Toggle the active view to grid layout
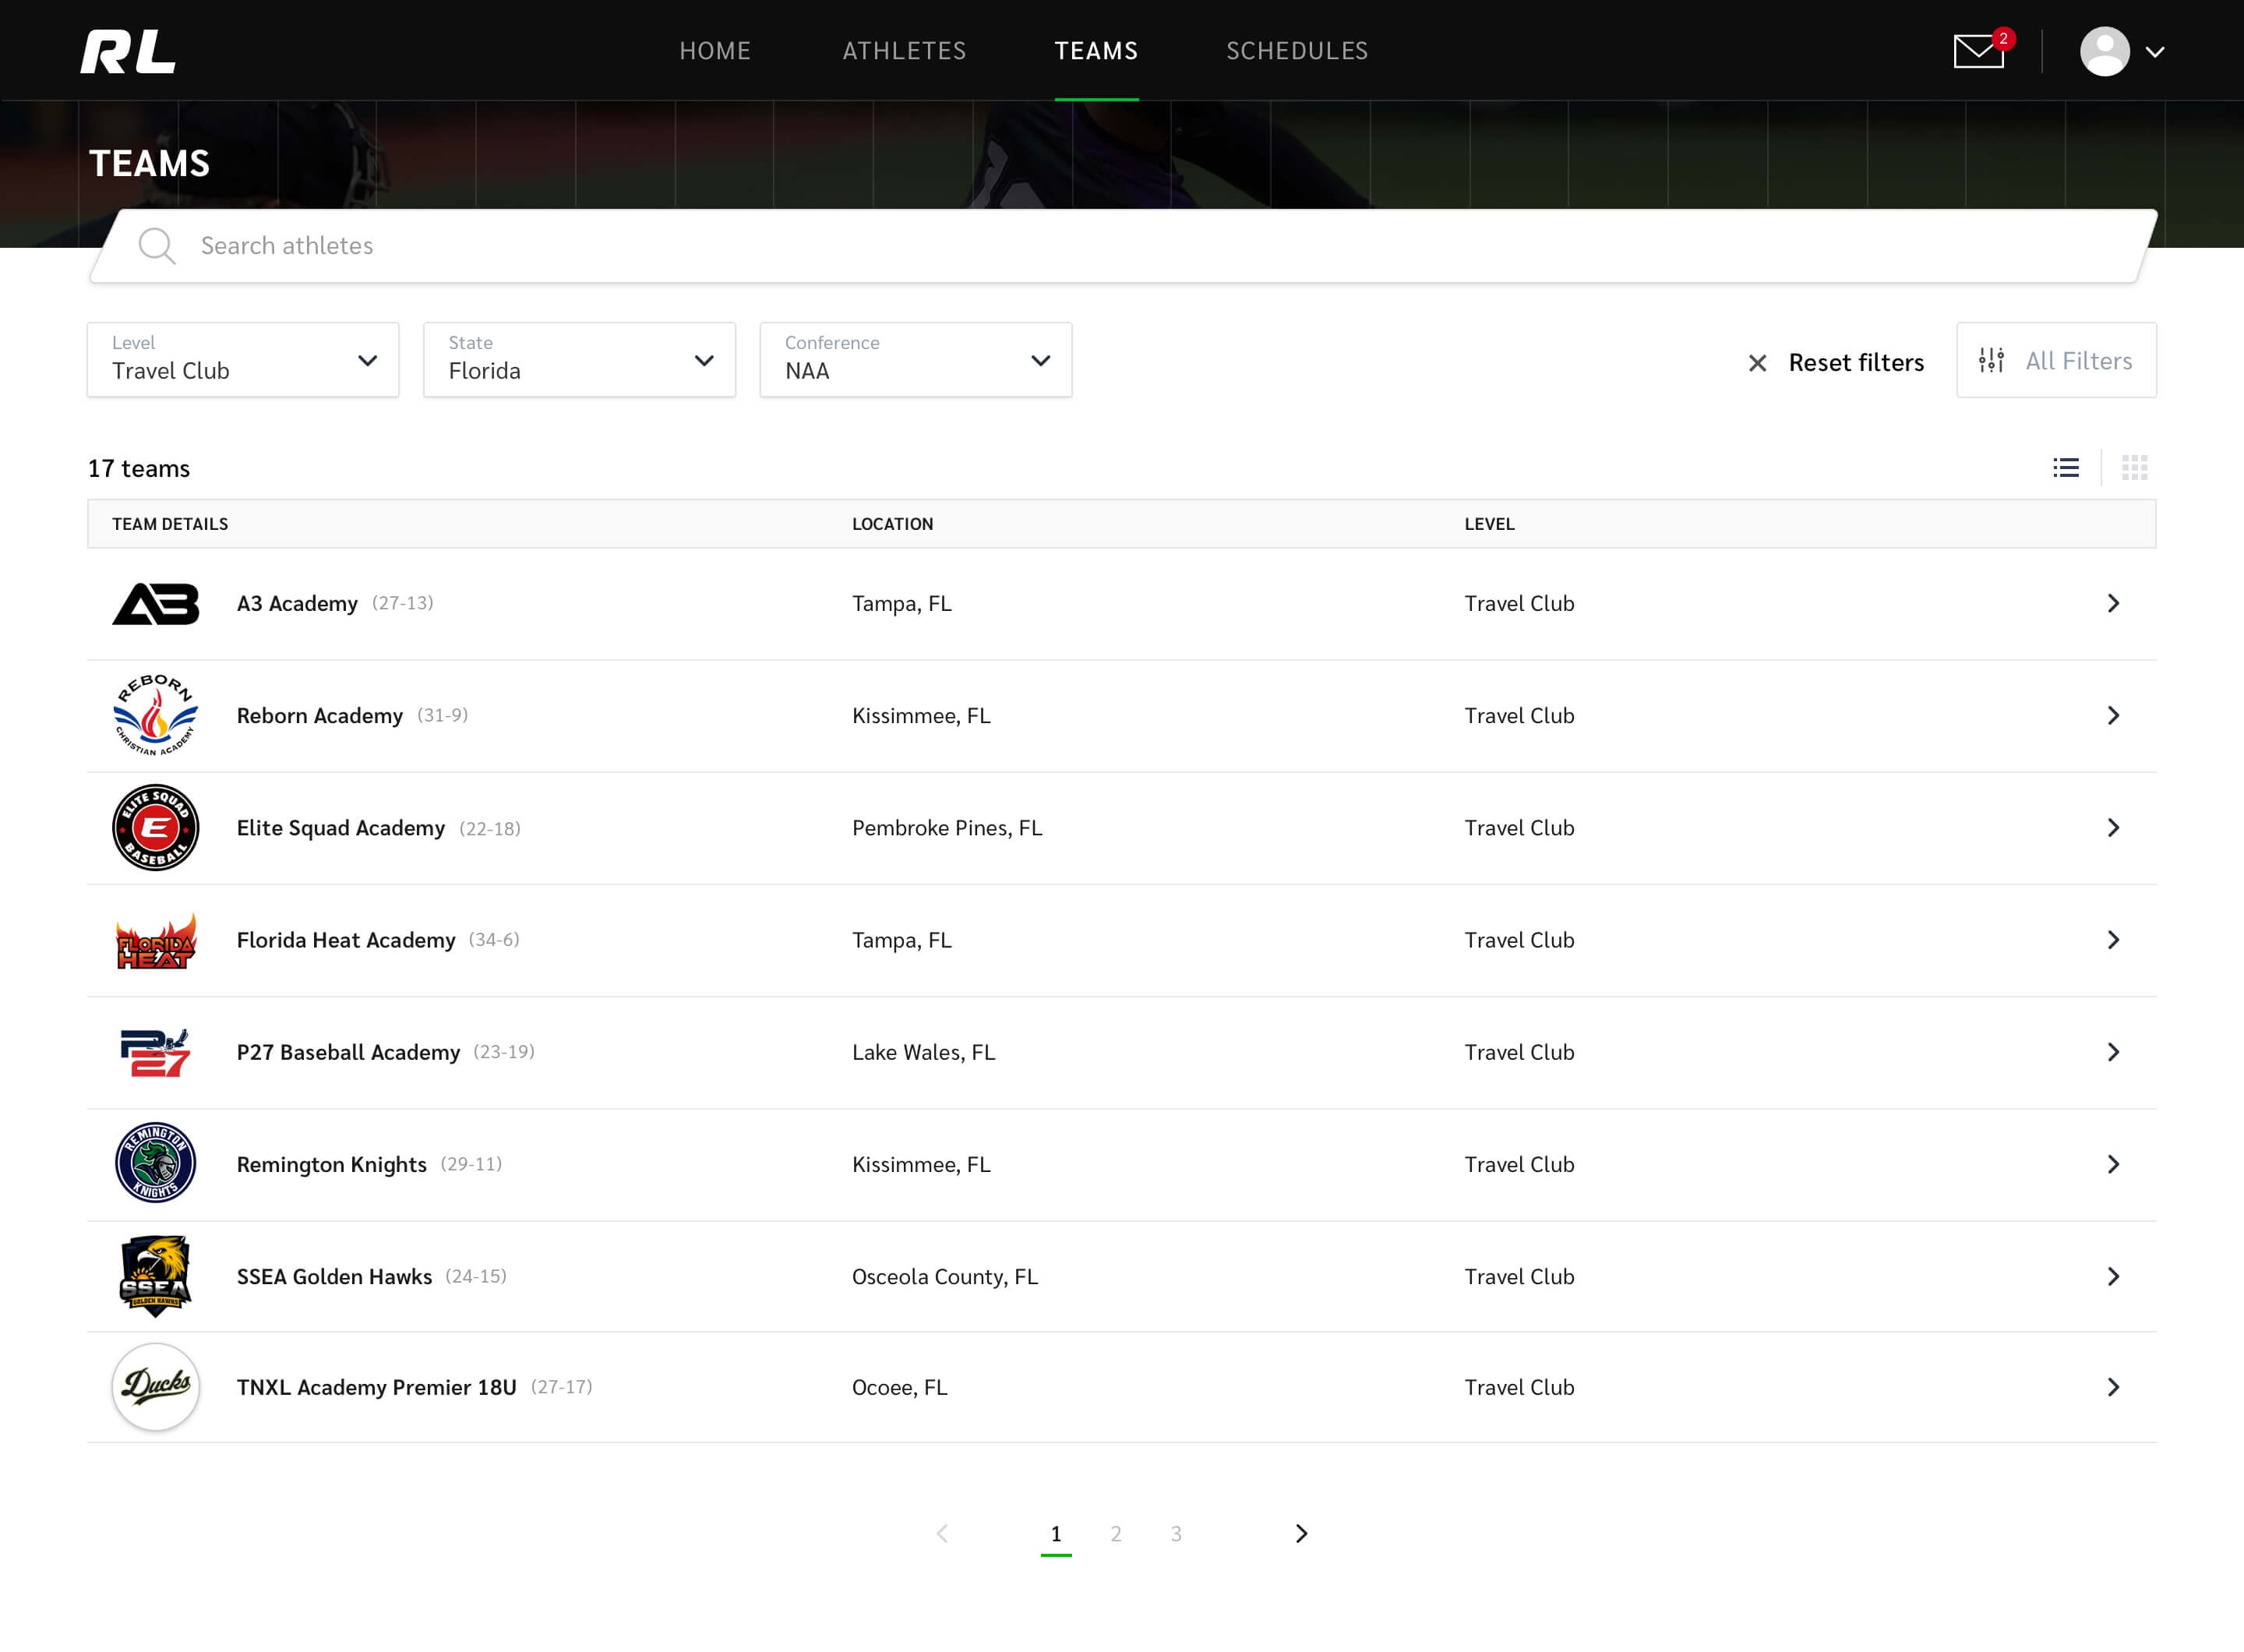This screenshot has height=1652, width=2244. click(x=2136, y=467)
